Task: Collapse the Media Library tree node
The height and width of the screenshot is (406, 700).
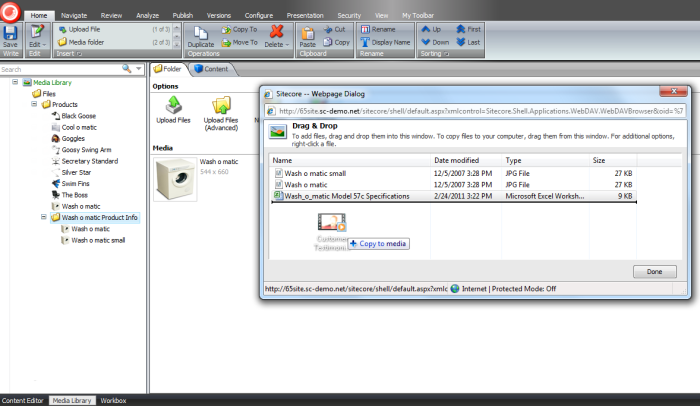Action: 15,82
